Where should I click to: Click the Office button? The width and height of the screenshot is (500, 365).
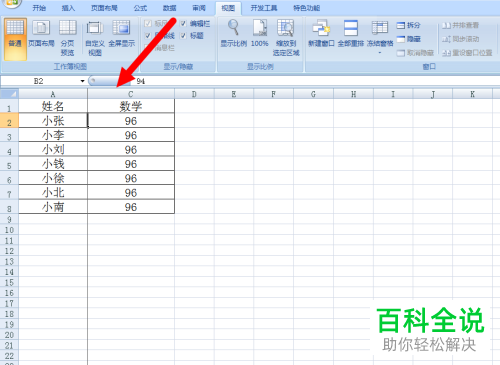point(12,3)
